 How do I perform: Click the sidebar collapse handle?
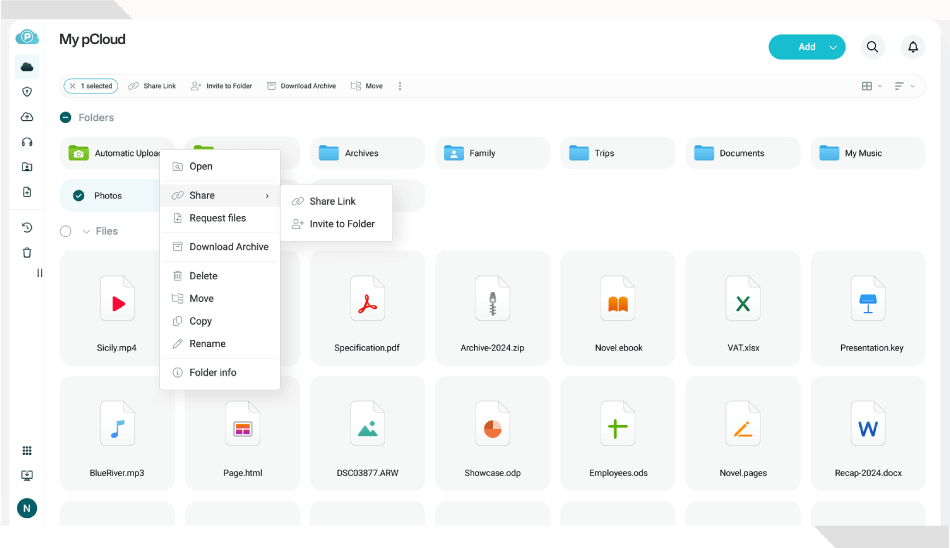click(39, 273)
